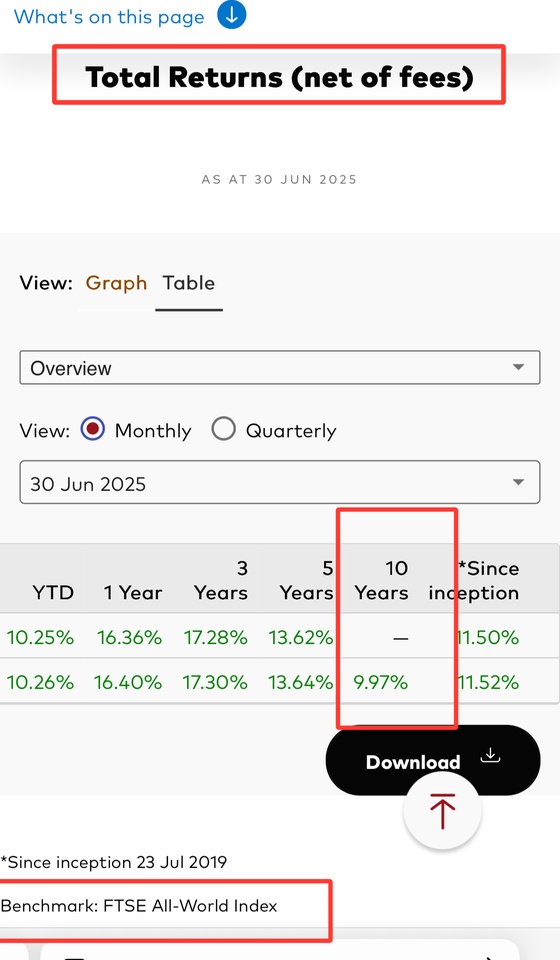Screen dimensions: 560x960
Task: Switch to the Graph view tab
Action: click(116, 283)
